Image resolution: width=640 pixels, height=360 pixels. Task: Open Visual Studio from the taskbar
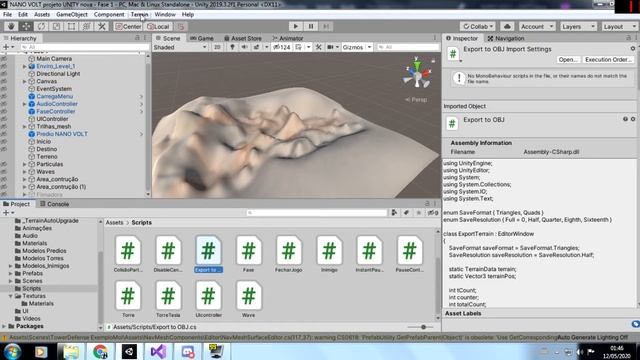point(159,351)
